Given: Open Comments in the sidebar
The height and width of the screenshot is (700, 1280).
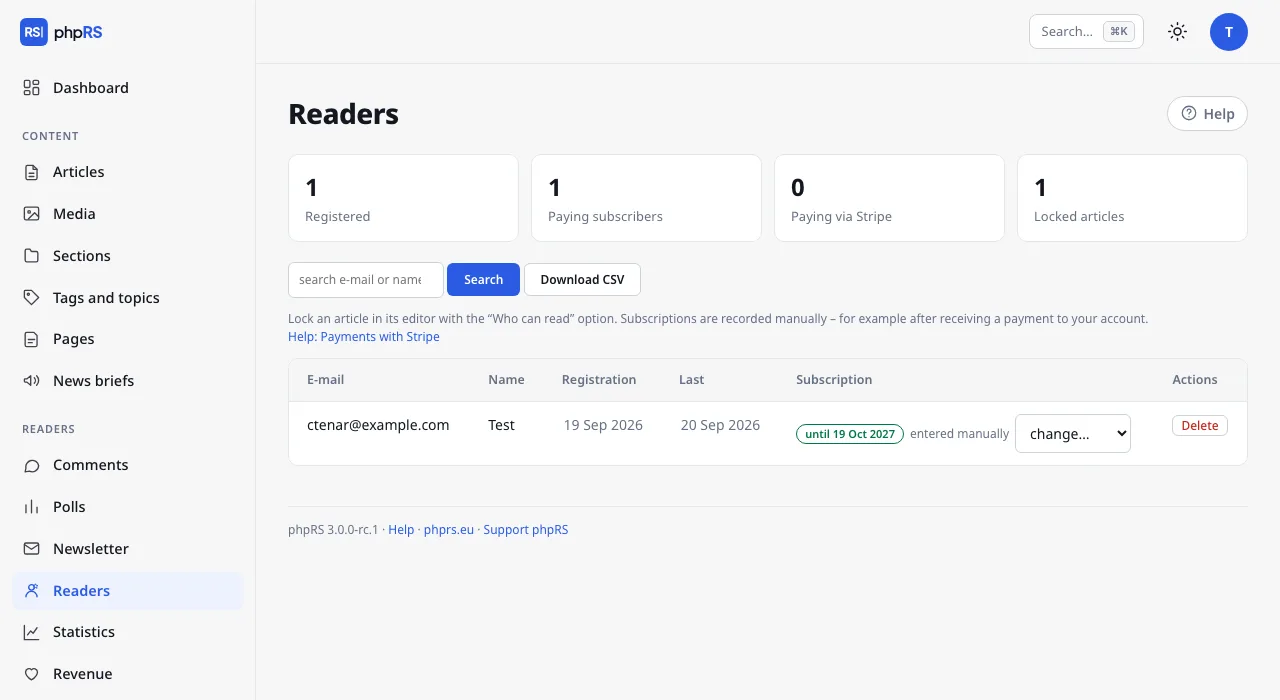Looking at the screenshot, I should (128, 465).
